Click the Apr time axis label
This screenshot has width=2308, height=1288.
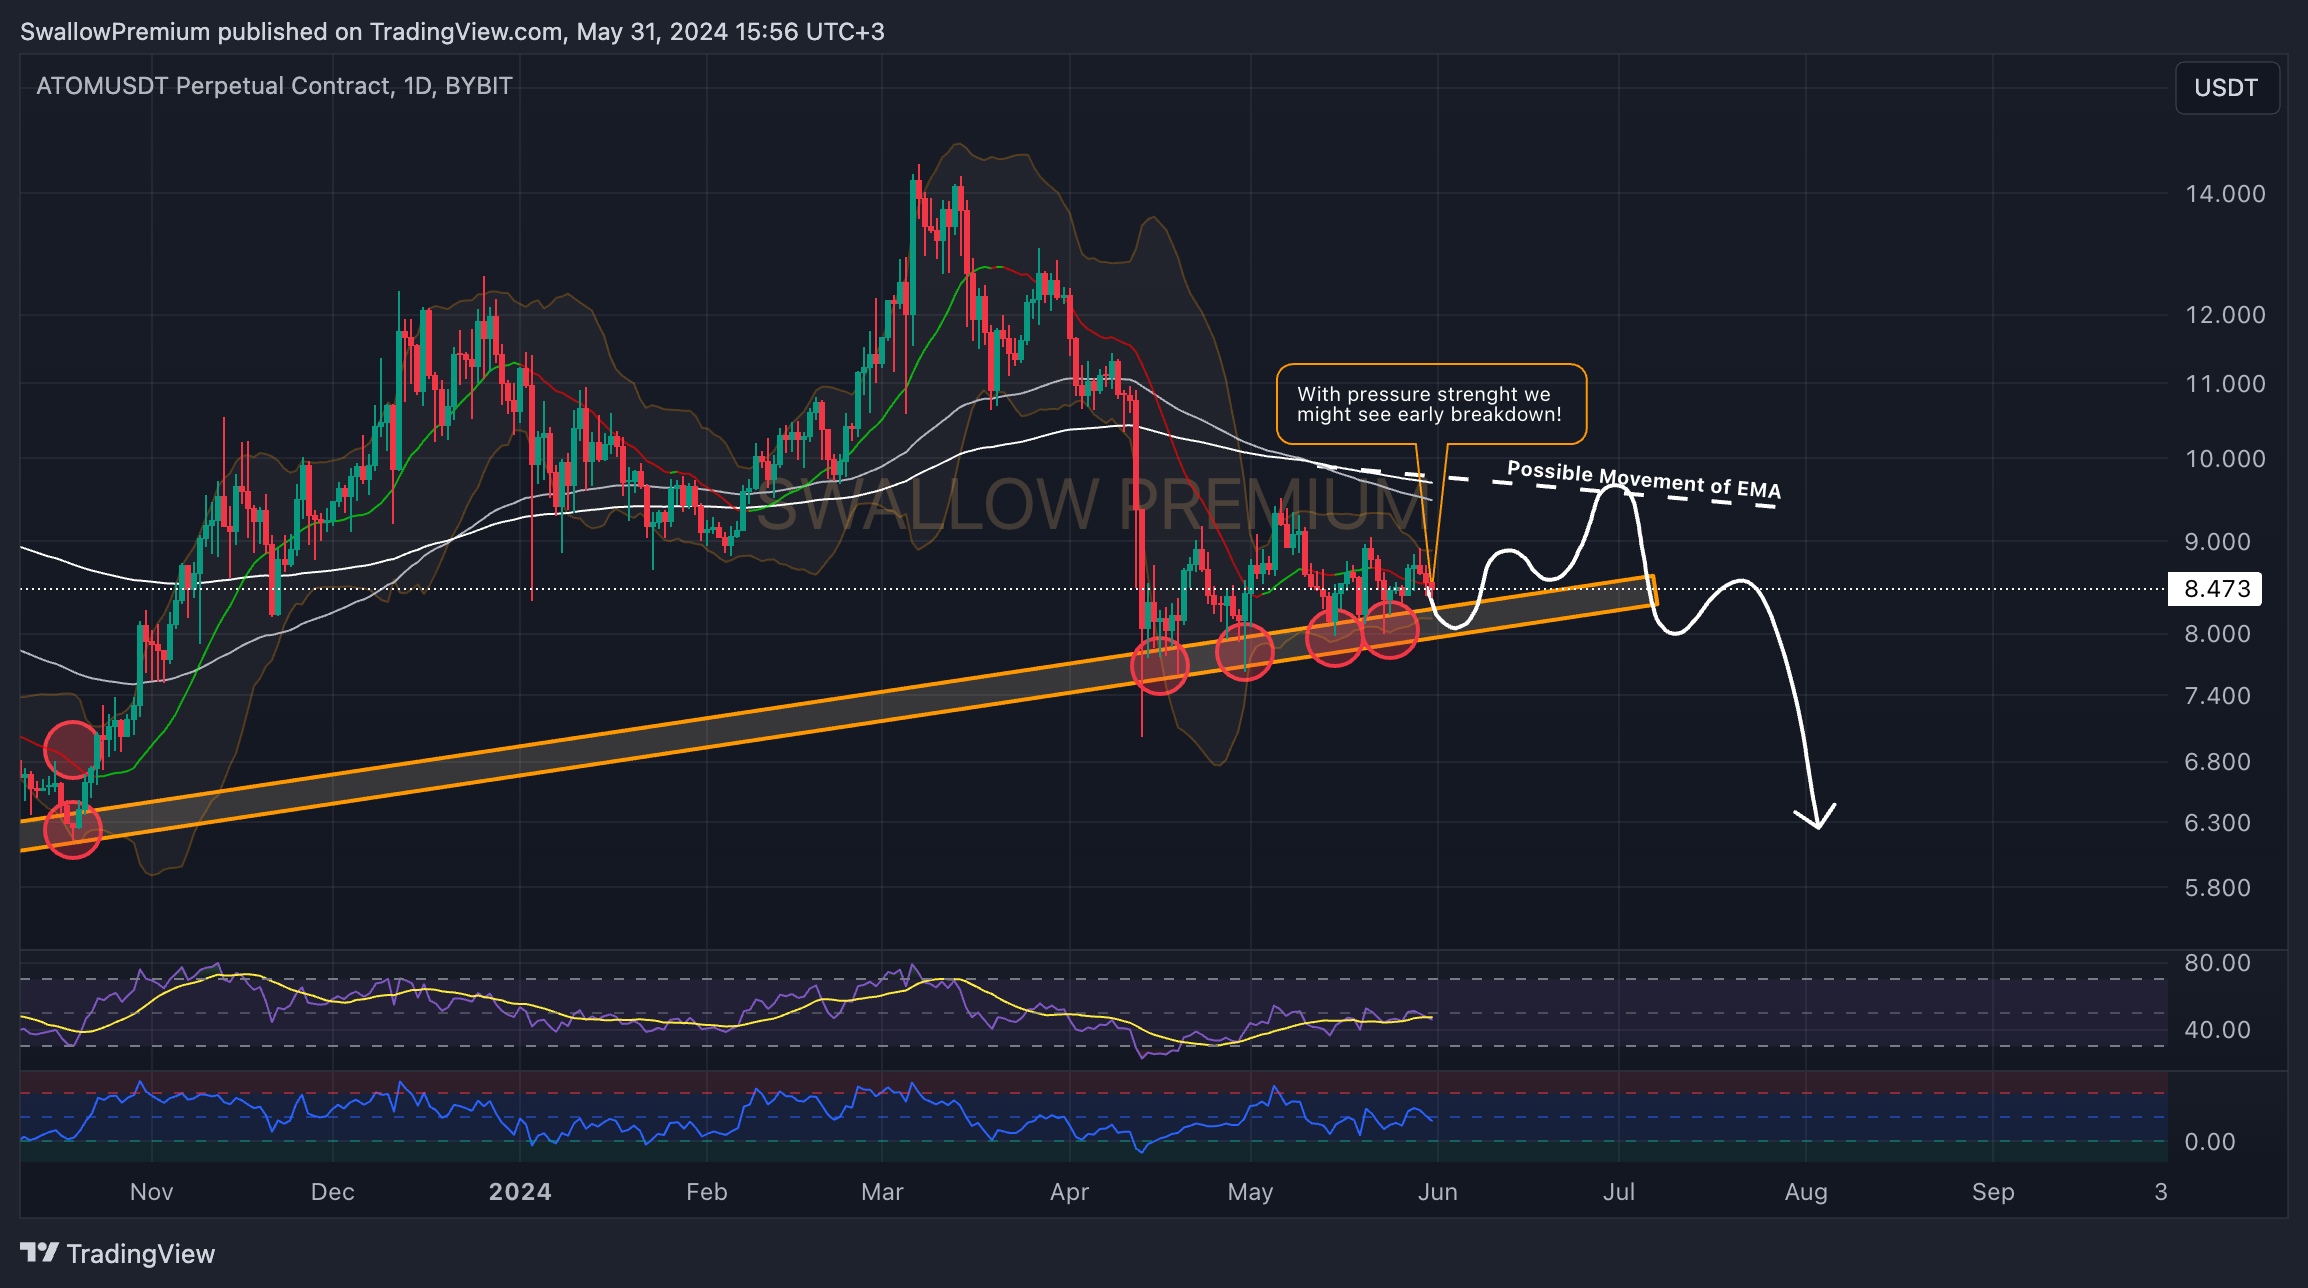pos(1070,1192)
